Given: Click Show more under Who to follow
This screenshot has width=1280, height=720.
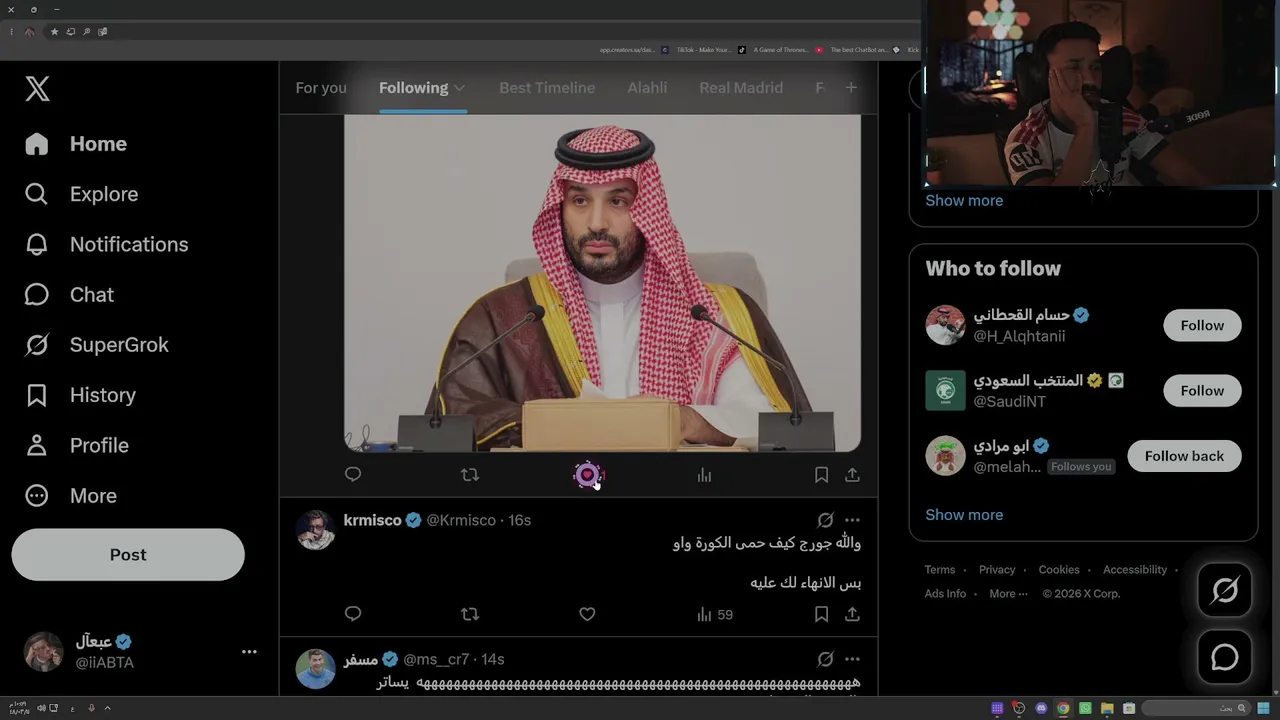Looking at the screenshot, I should [964, 515].
